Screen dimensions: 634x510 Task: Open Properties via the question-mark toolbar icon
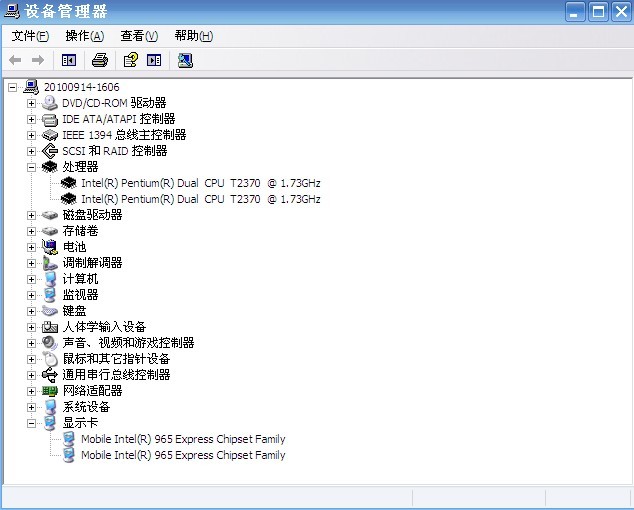coord(131,60)
